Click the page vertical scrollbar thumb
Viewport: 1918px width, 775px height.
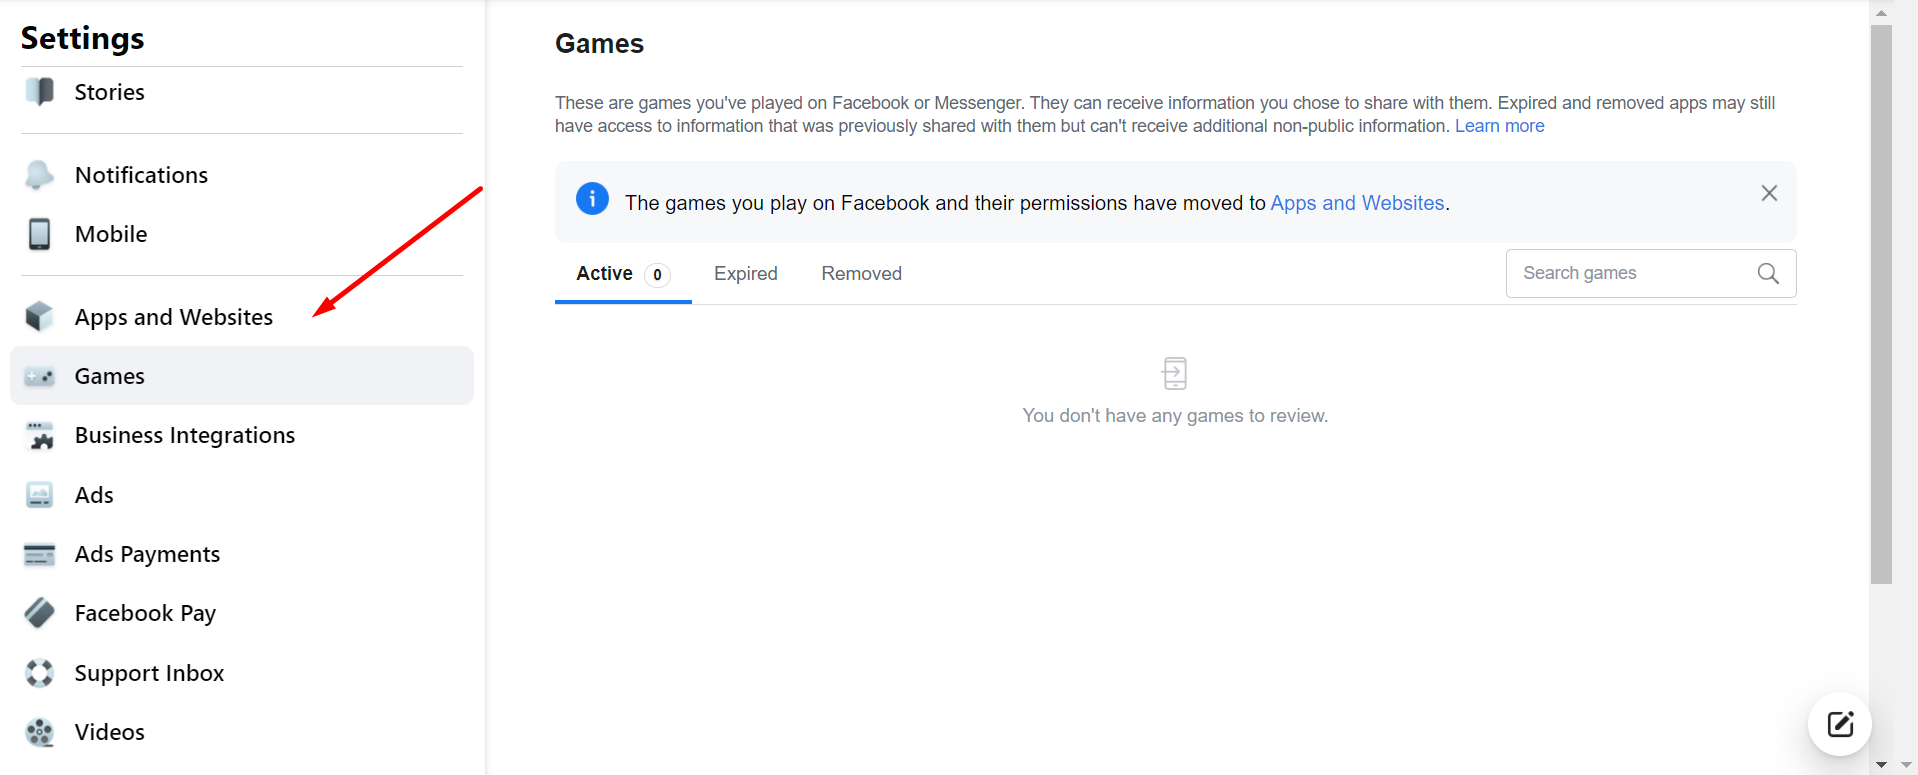point(1881,304)
